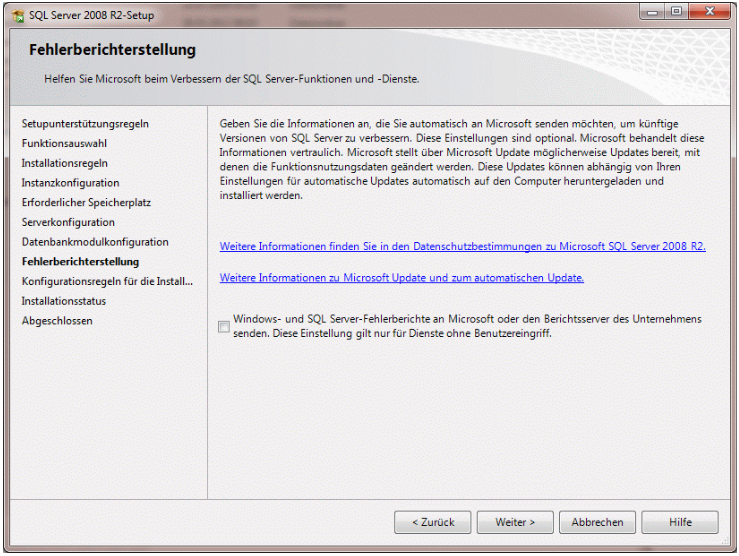Image resolution: width=739 pixels, height=556 pixels.
Task: Click the 'Geben Sie die Informationen an' description paragraph
Action: tap(462, 160)
